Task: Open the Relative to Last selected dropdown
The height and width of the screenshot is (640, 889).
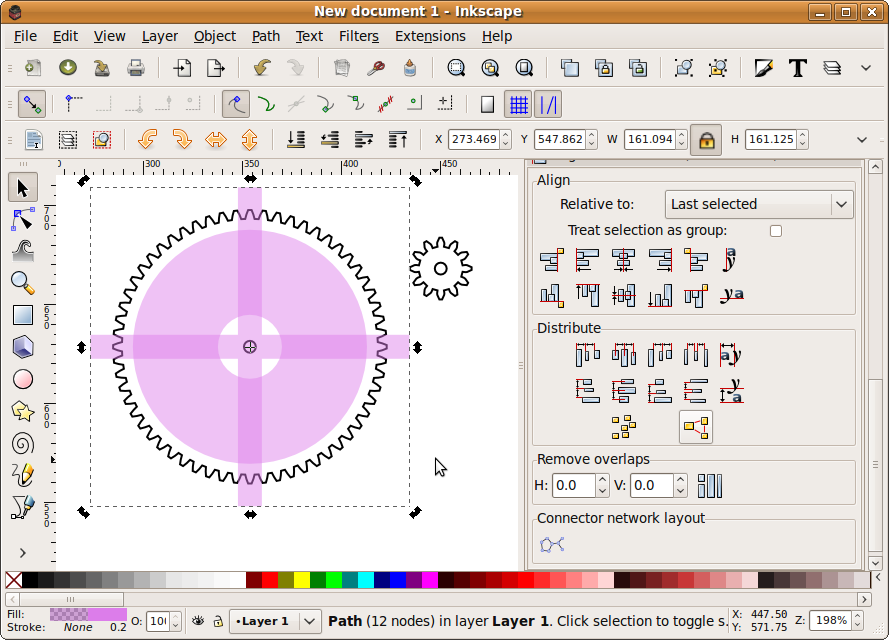Action: click(x=759, y=204)
